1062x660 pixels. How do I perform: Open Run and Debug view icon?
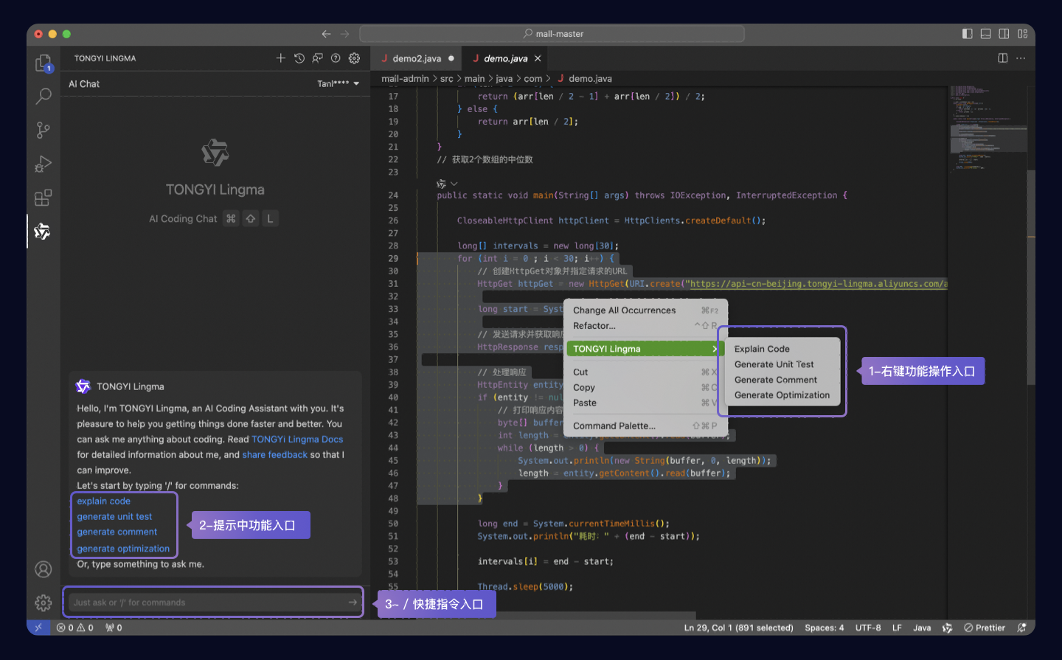click(43, 164)
